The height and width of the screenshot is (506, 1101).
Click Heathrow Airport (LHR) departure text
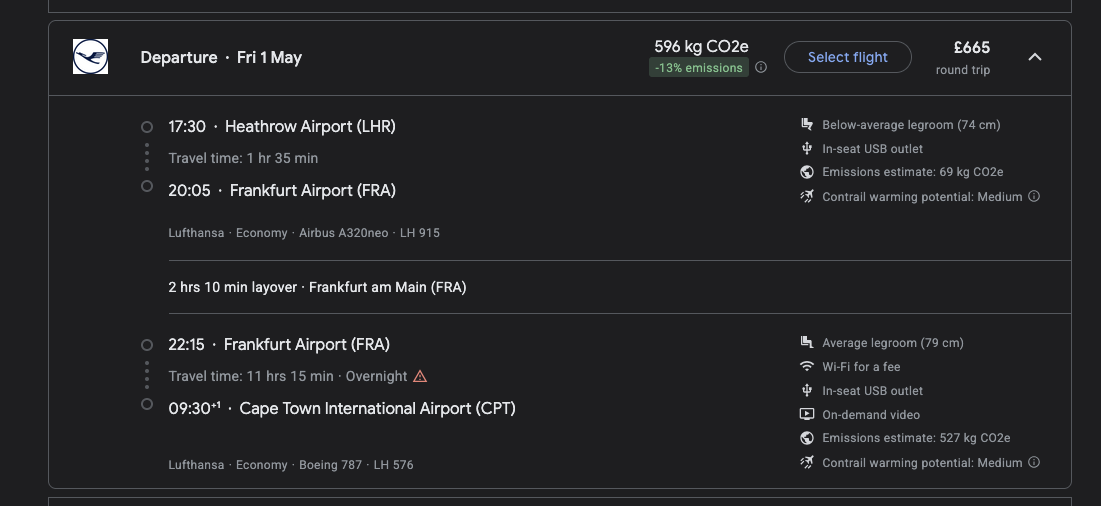(x=310, y=127)
